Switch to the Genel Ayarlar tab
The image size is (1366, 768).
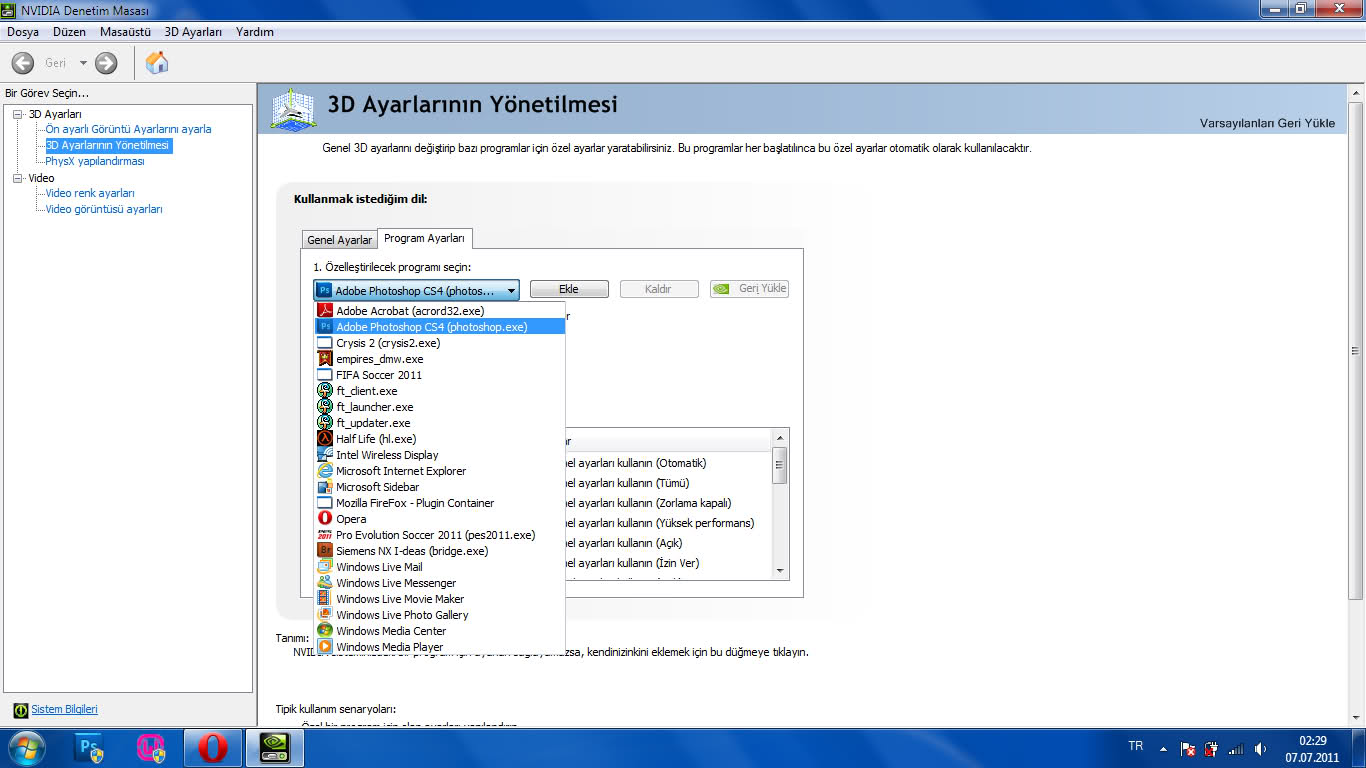point(339,240)
